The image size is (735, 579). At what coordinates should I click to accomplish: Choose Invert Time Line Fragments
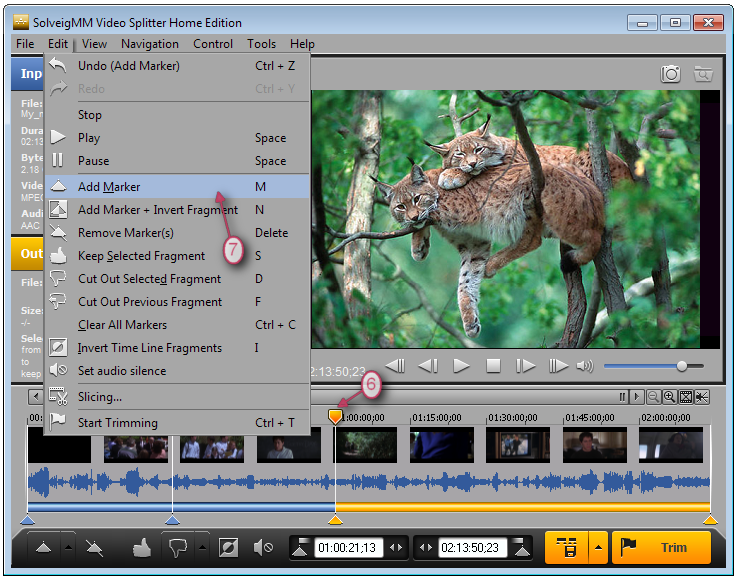[177, 347]
